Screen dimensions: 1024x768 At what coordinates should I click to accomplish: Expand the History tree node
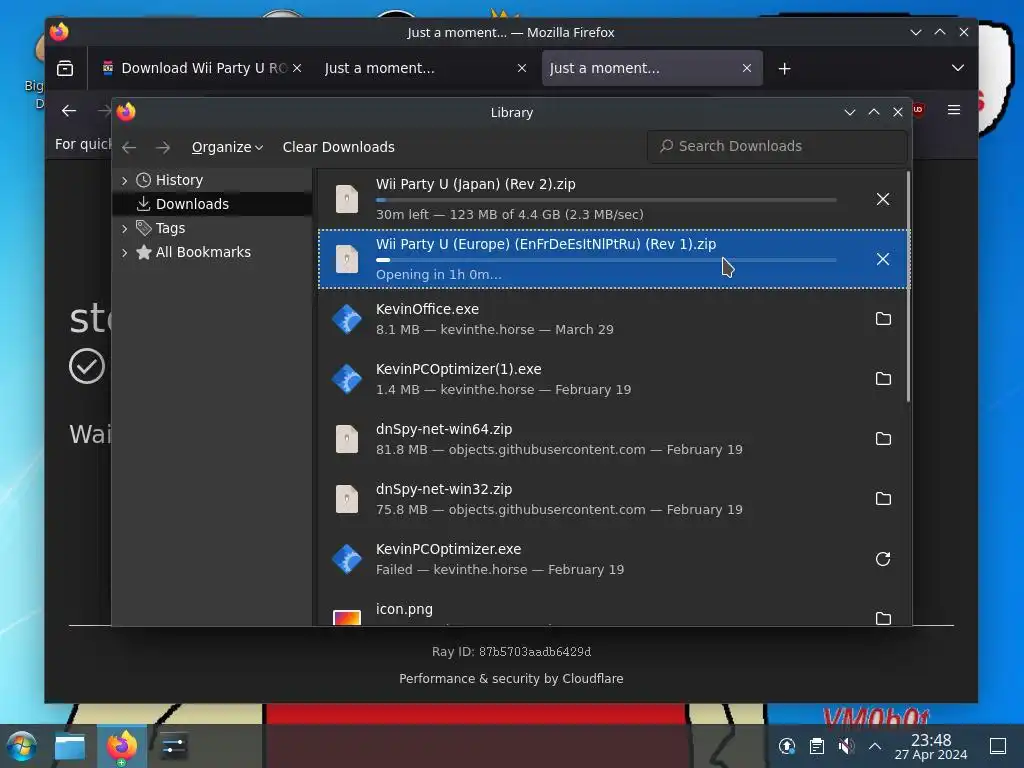pos(124,180)
